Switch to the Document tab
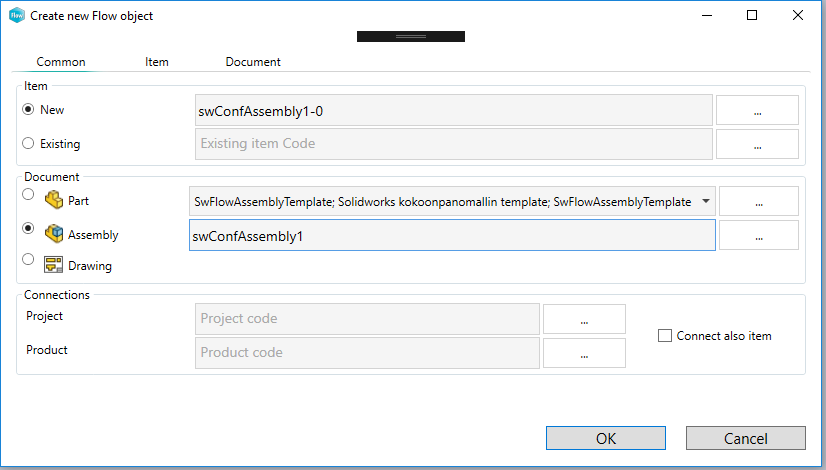Screen dimensions: 826x470 (253, 62)
